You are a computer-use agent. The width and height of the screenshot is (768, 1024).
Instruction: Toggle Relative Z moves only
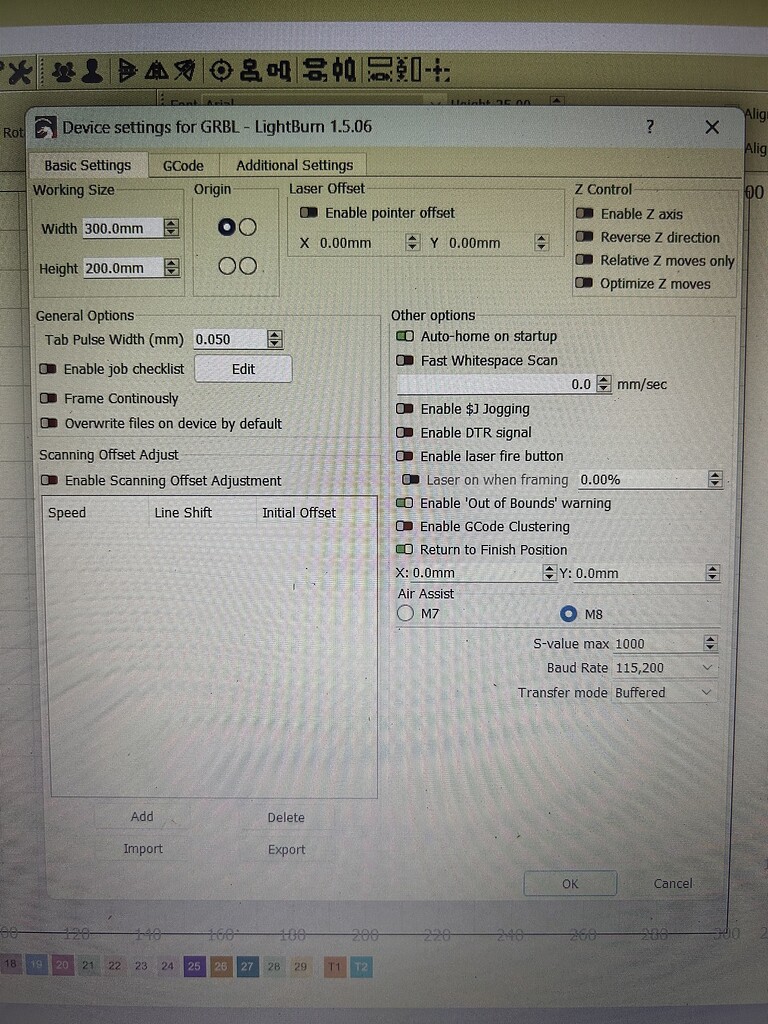click(584, 260)
